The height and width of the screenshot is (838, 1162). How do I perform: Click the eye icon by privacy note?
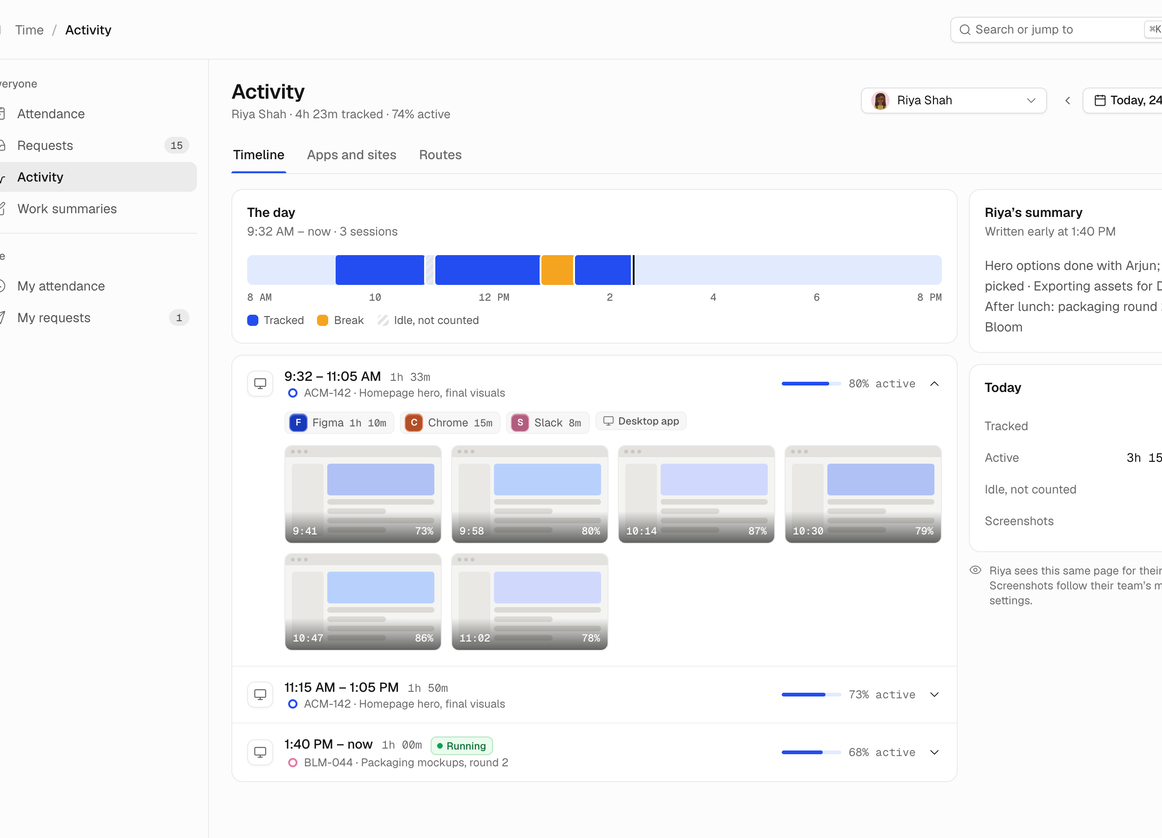pyautogui.click(x=975, y=571)
